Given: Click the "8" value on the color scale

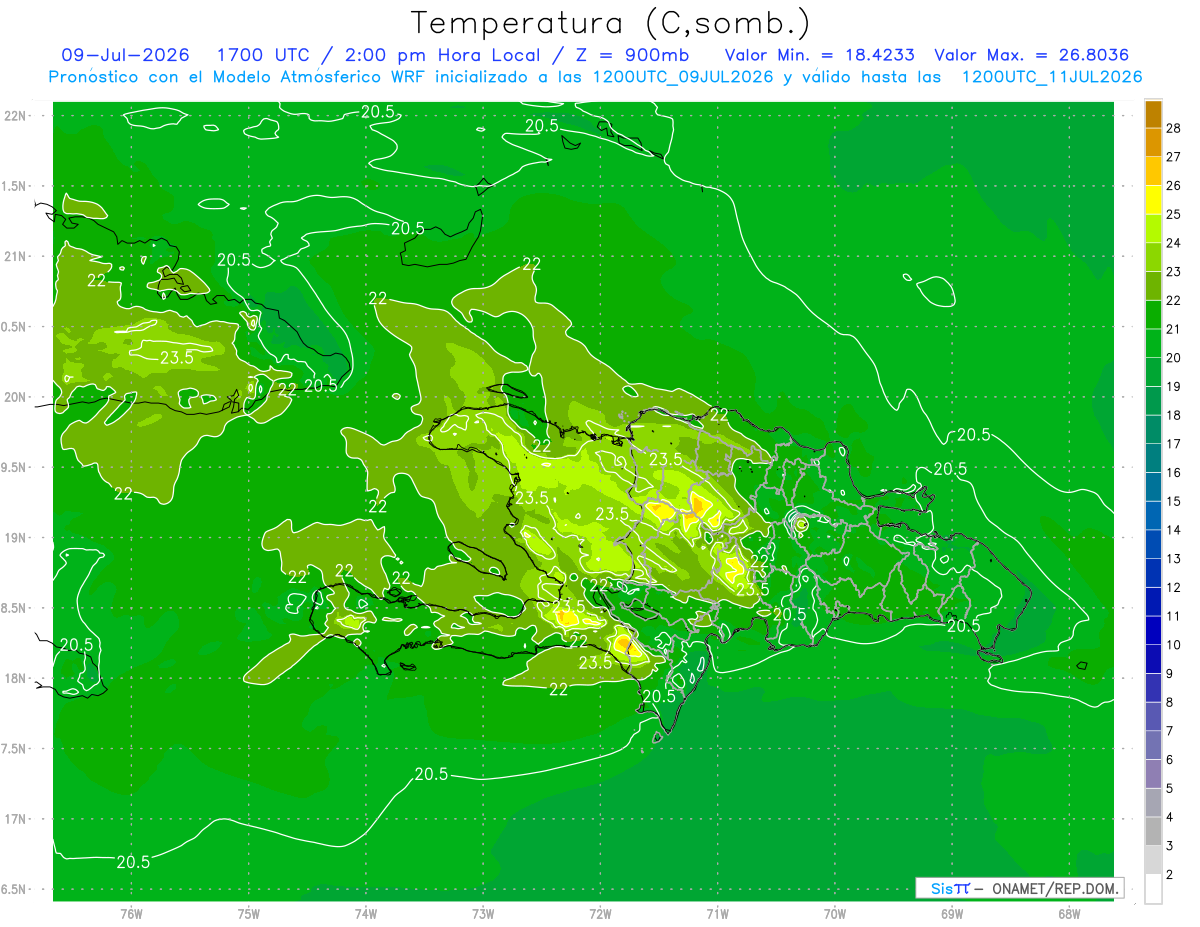Looking at the screenshot, I should [x=1170, y=702].
